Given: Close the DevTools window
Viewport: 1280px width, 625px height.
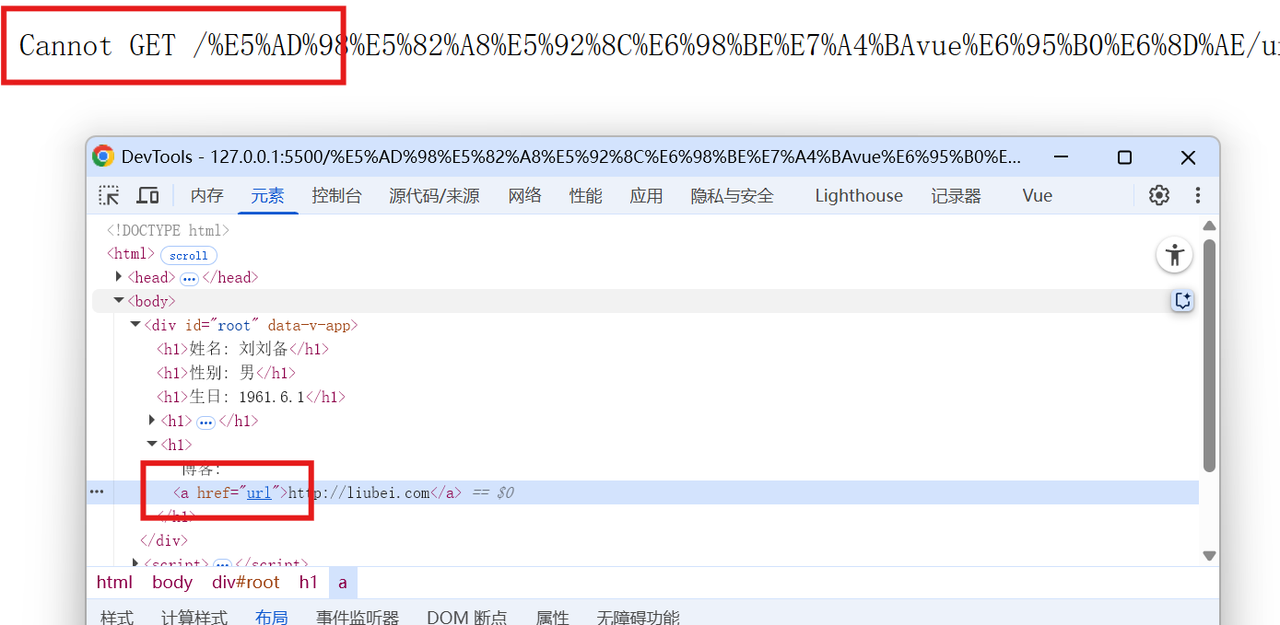Looking at the screenshot, I should pos(1188,157).
